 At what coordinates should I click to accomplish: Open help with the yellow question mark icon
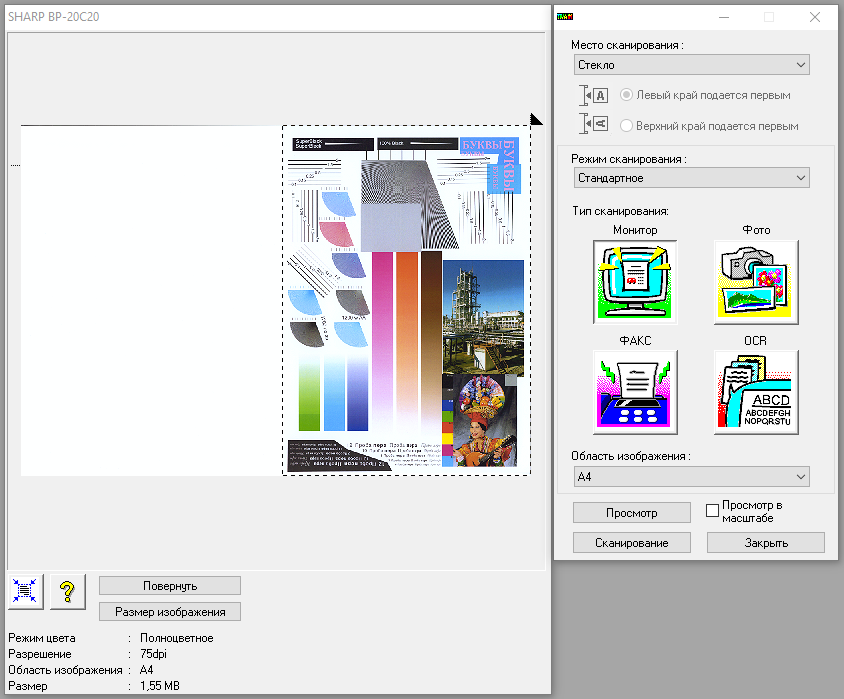coord(68,591)
